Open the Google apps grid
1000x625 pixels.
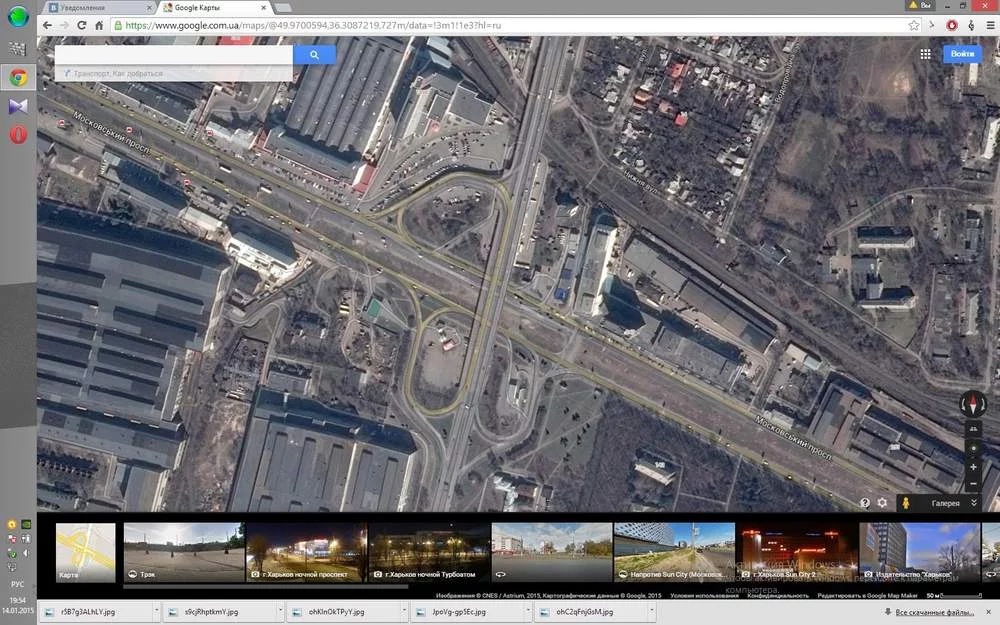(x=926, y=54)
